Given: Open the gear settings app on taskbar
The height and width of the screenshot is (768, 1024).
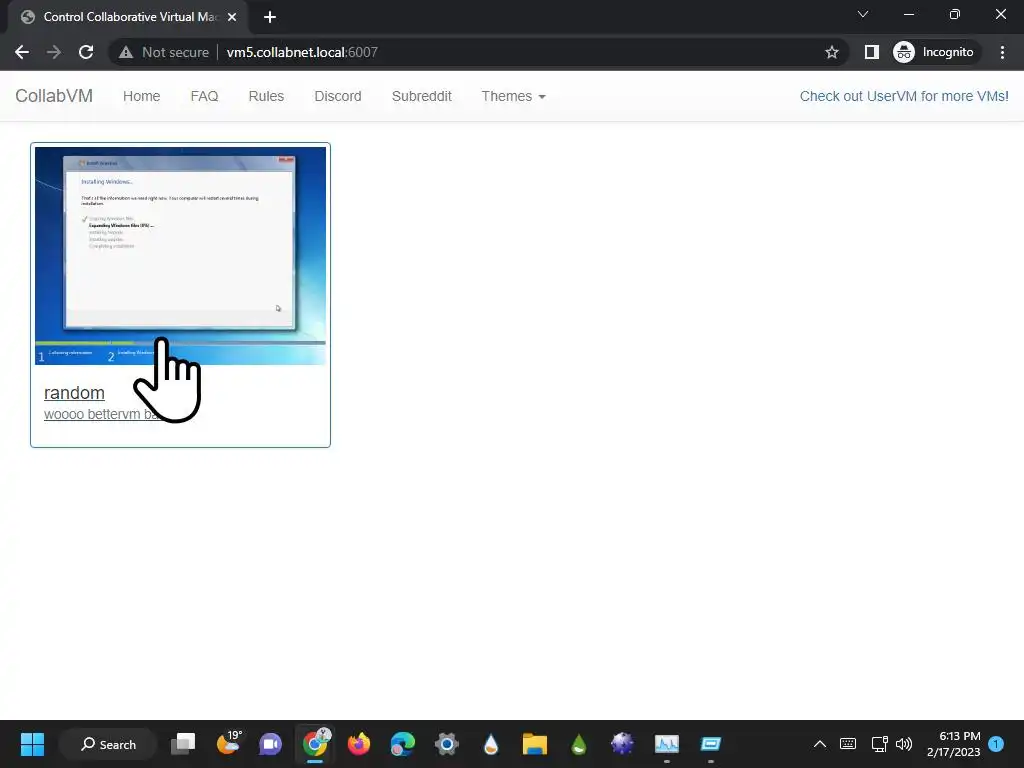Looking at the screenshot, I should click(447, 744).
